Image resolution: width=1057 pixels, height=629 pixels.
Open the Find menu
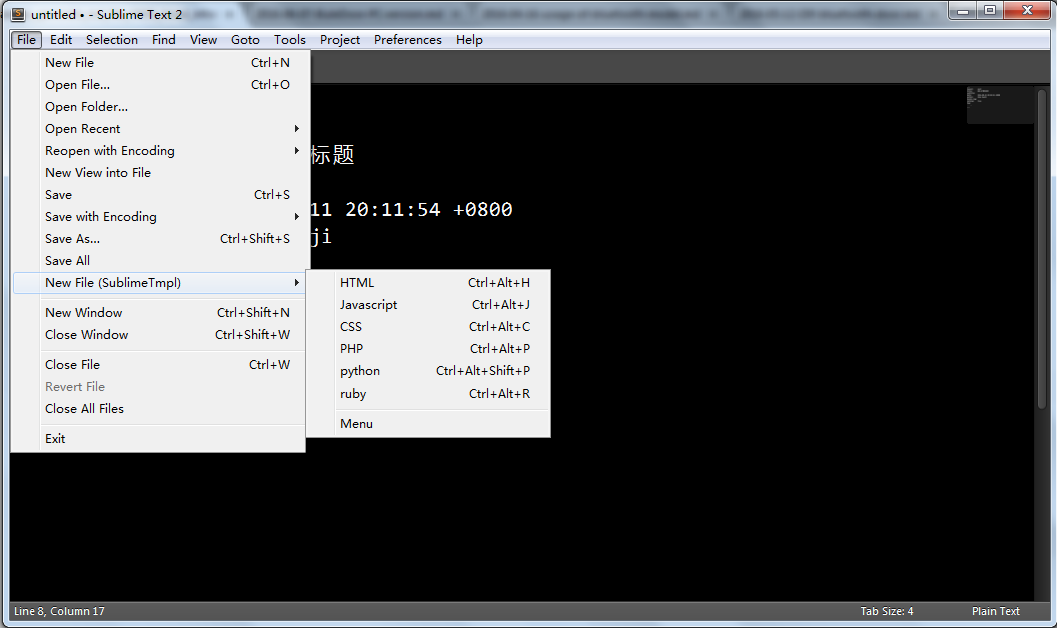[164, 40]
